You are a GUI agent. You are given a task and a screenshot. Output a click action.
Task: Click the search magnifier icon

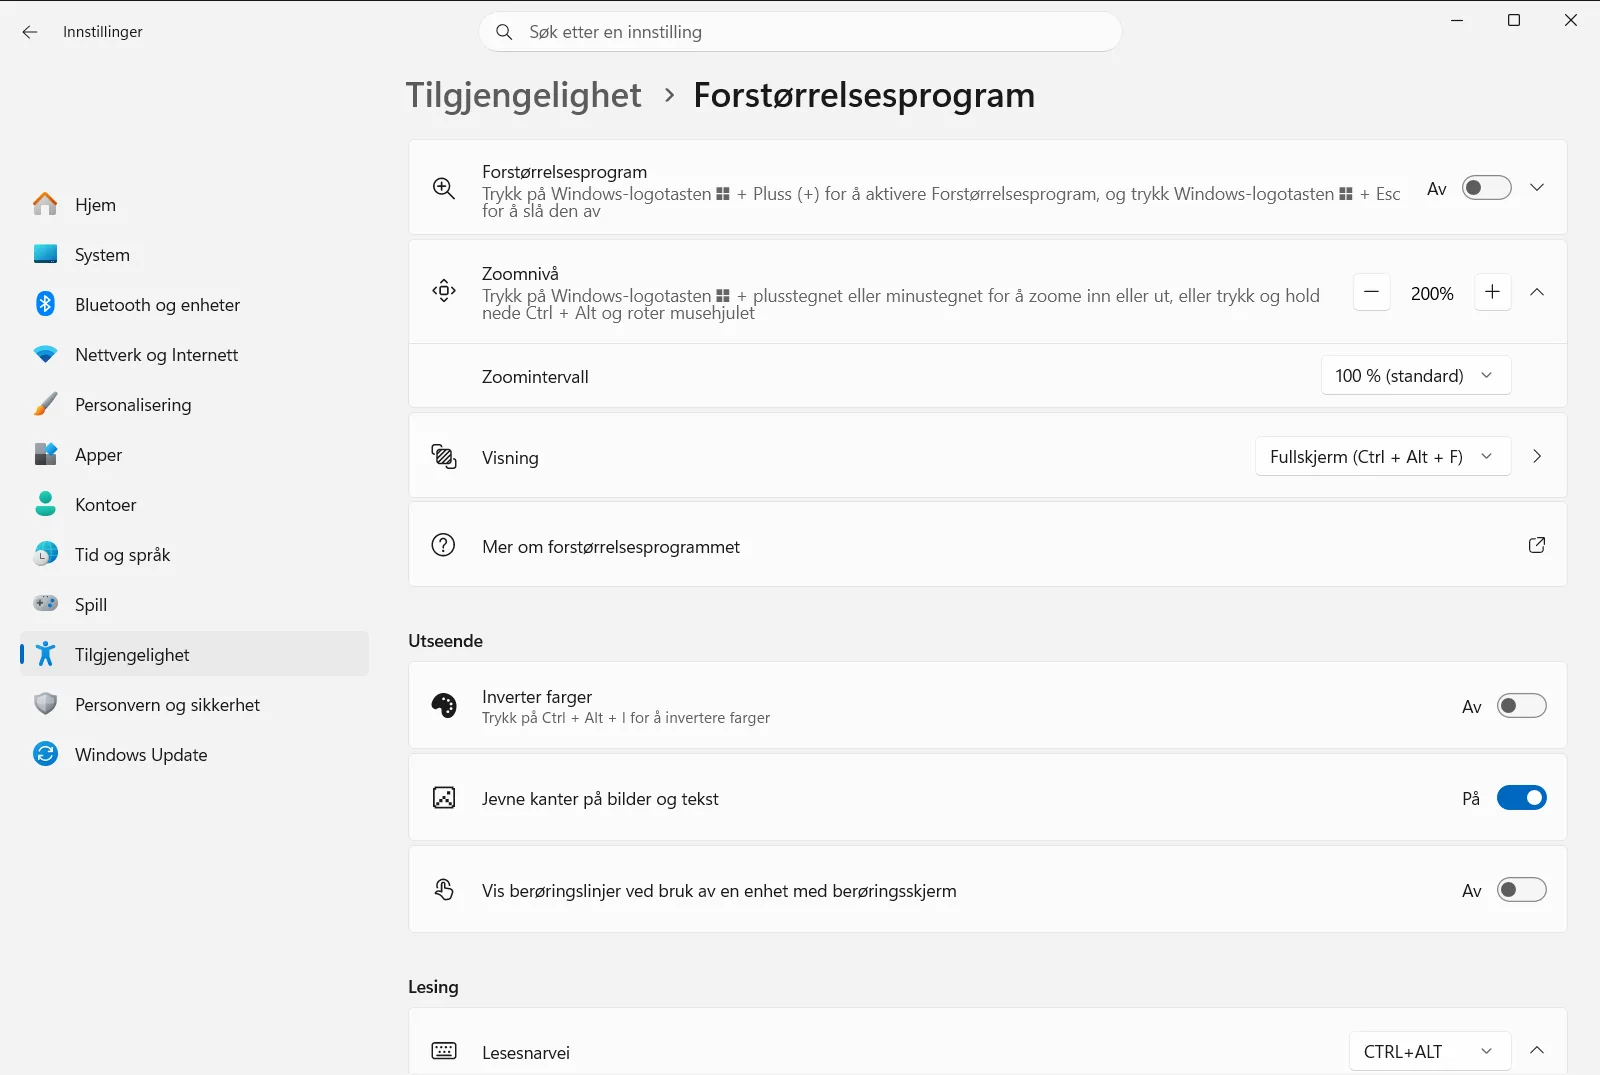(505, 32)
